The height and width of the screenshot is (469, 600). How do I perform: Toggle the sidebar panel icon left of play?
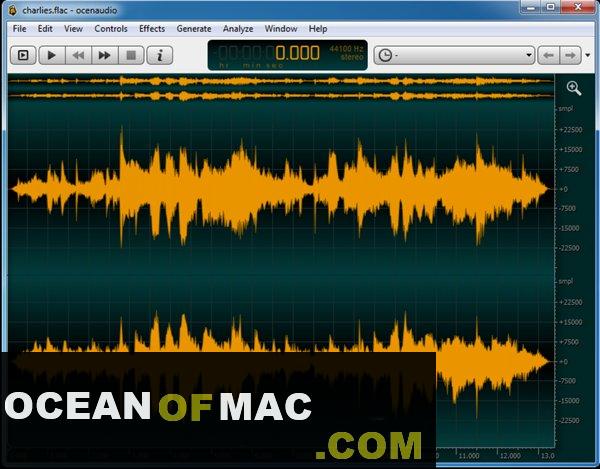point(23,55)
